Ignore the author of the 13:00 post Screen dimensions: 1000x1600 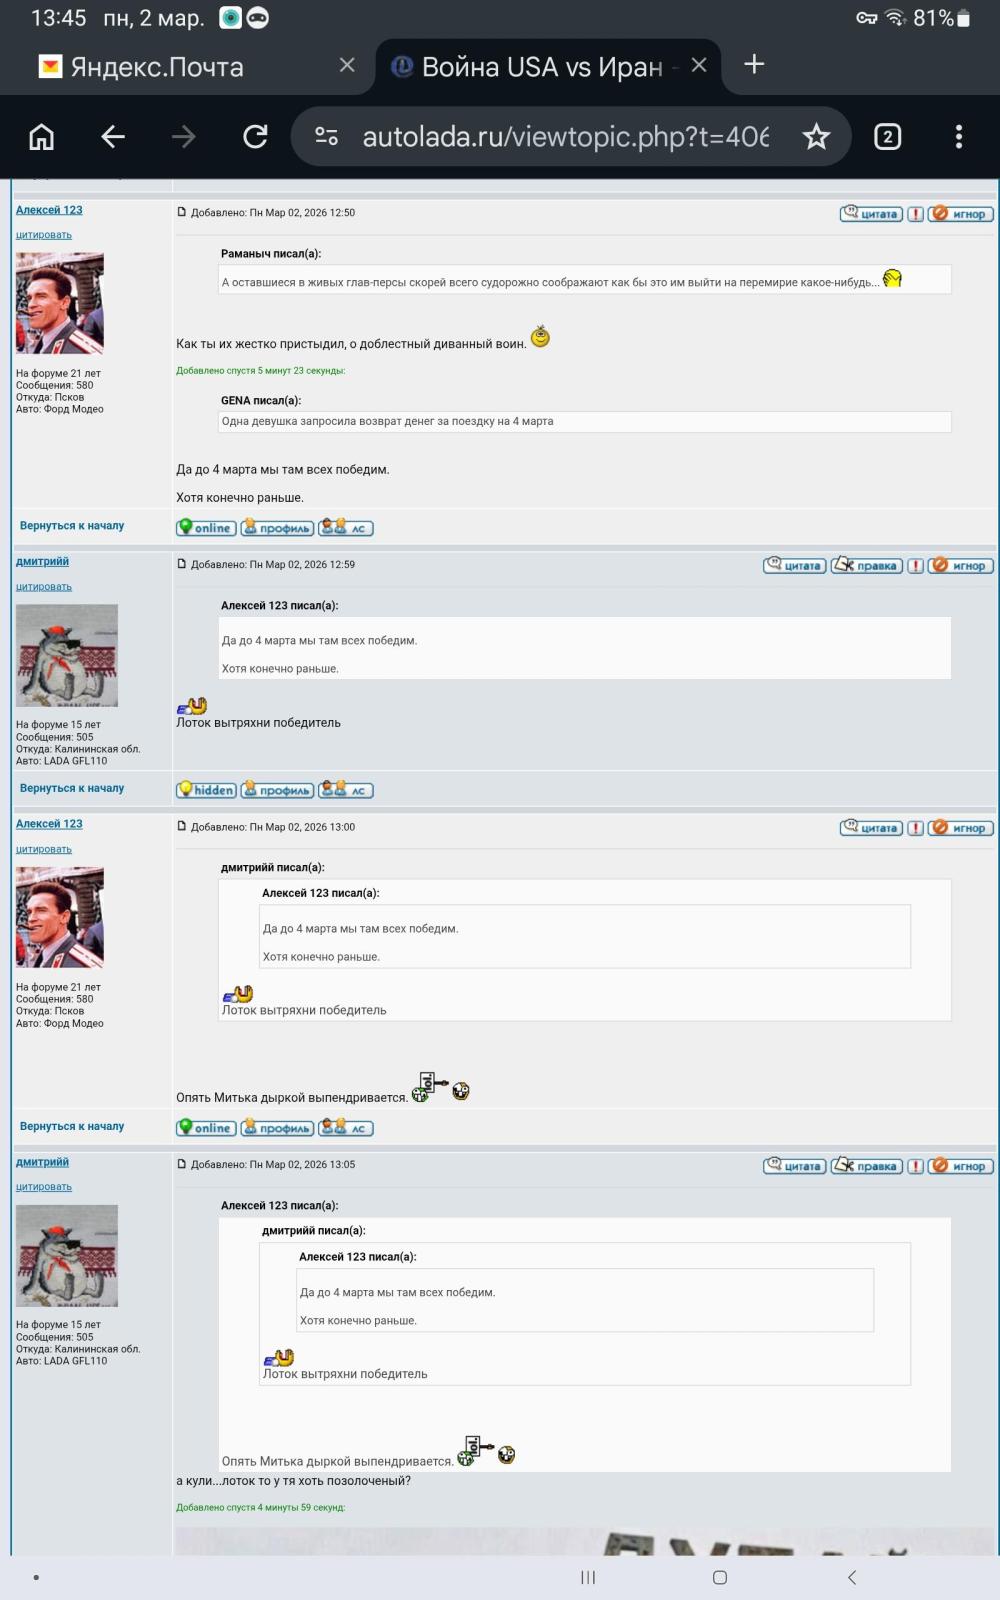point(960,827)
